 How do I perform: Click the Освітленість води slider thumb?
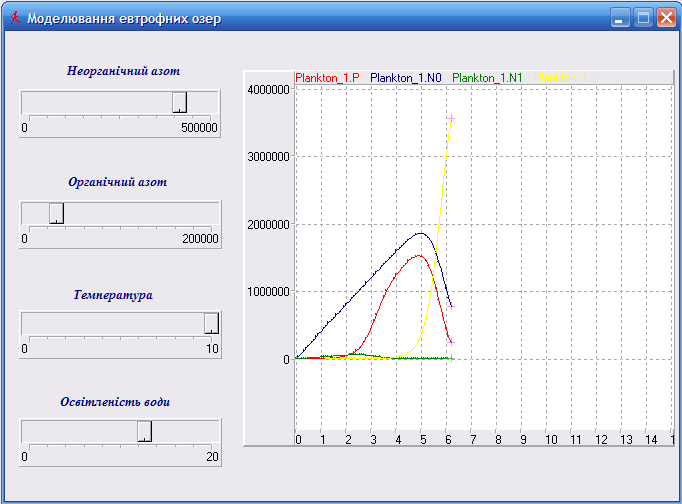click(145, 431)
